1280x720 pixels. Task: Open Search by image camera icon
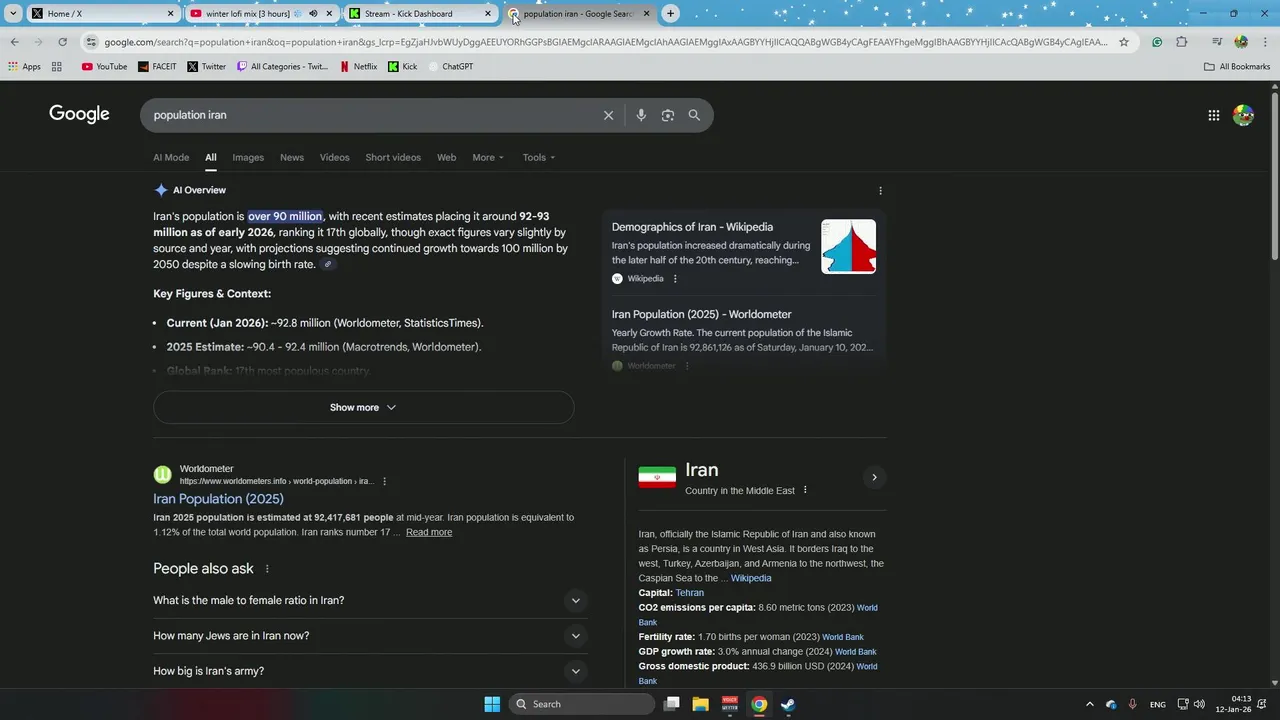[x=668, y=115]
